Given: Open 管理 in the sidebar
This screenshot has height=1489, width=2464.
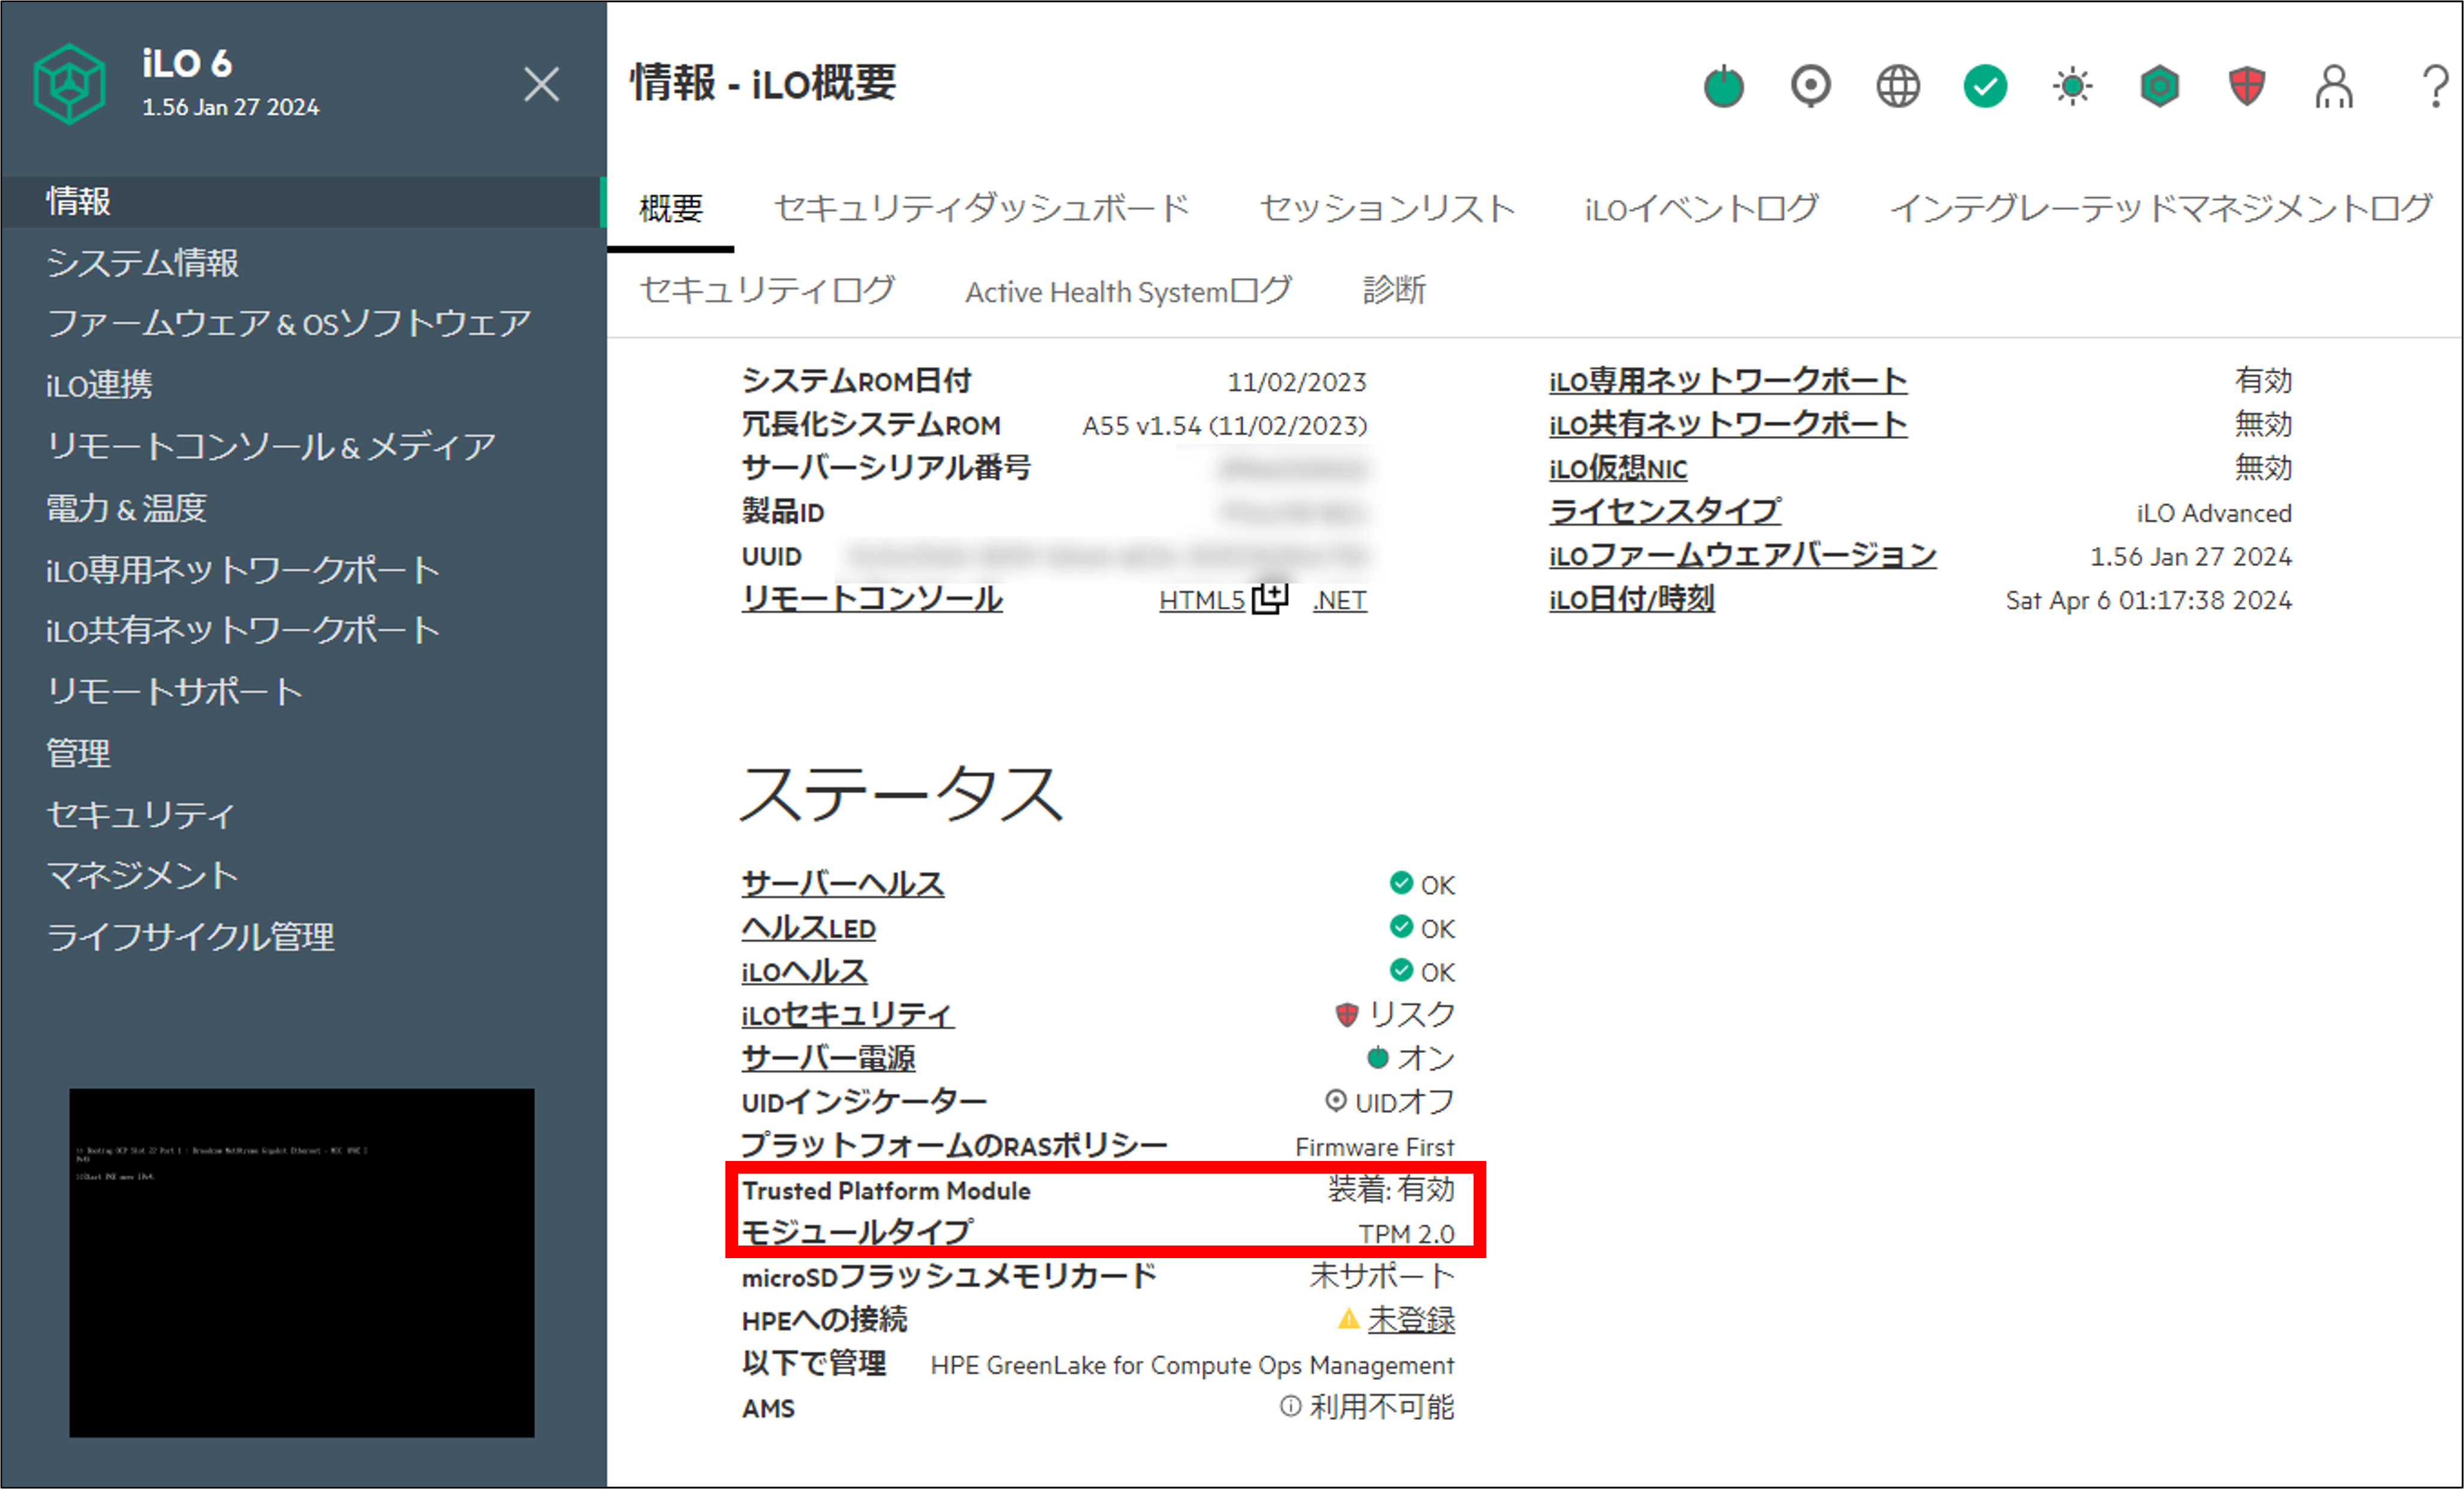Looking at the screenshot, I should 78,753.
